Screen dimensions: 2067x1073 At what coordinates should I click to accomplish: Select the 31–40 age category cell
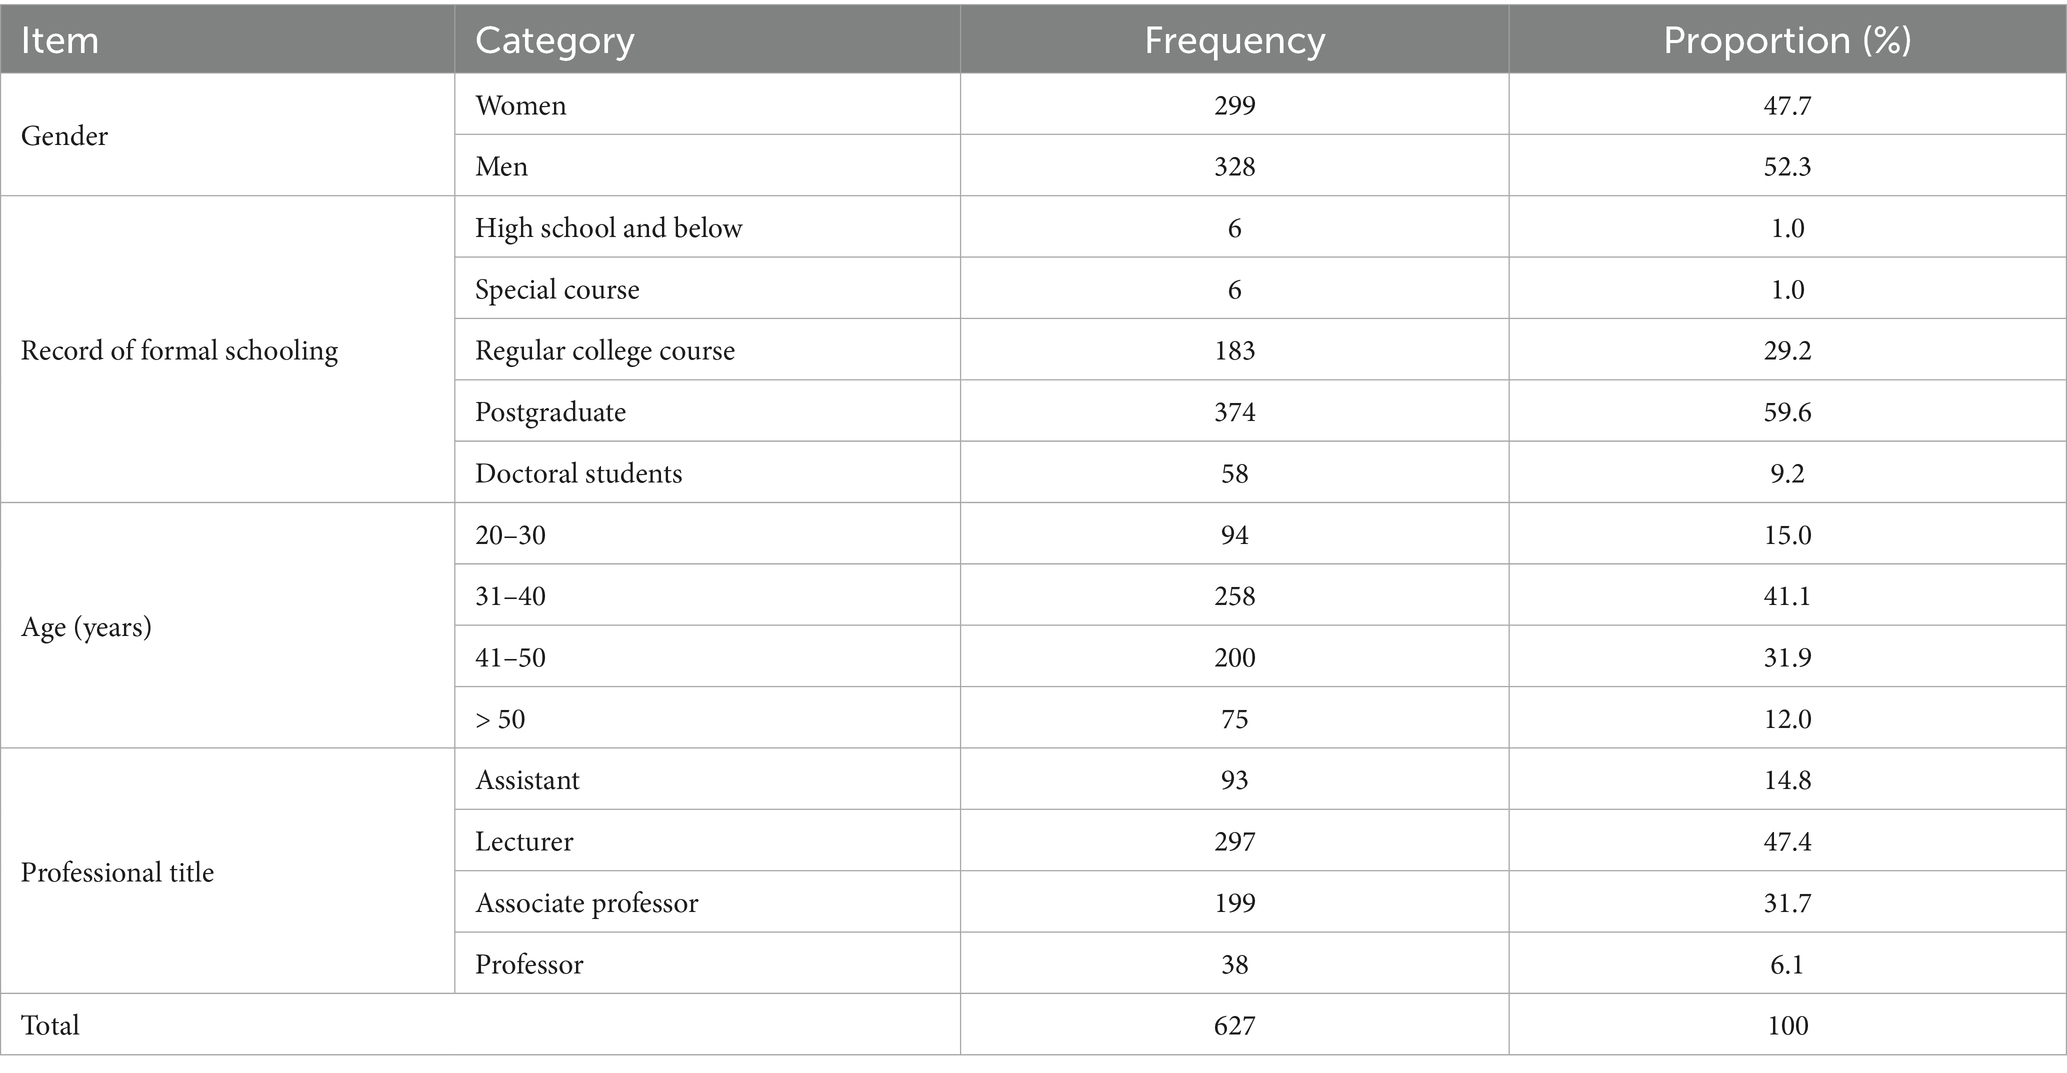click(510, 596)
